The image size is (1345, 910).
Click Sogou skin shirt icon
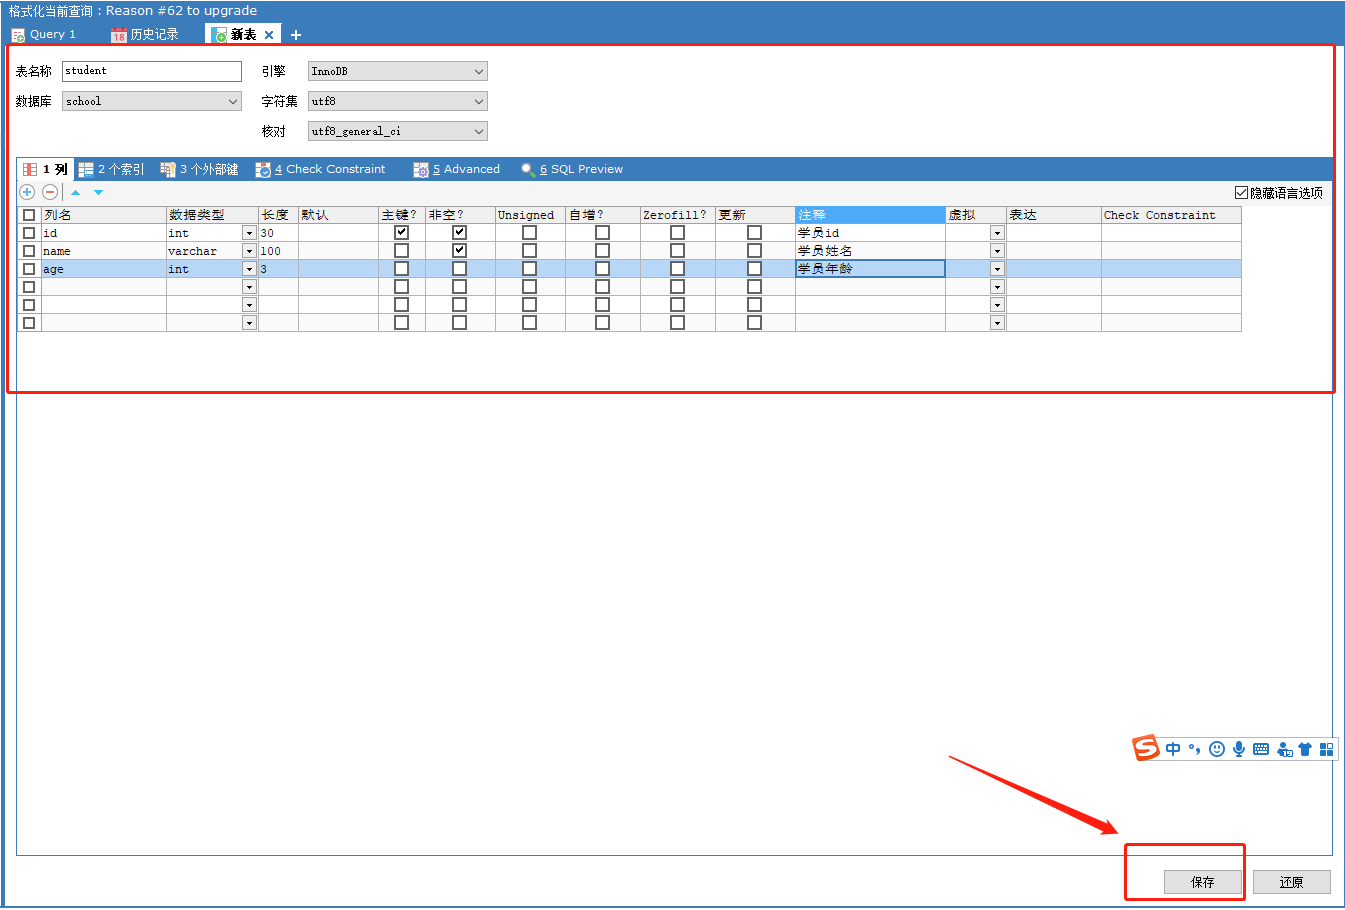(1305, 749)
